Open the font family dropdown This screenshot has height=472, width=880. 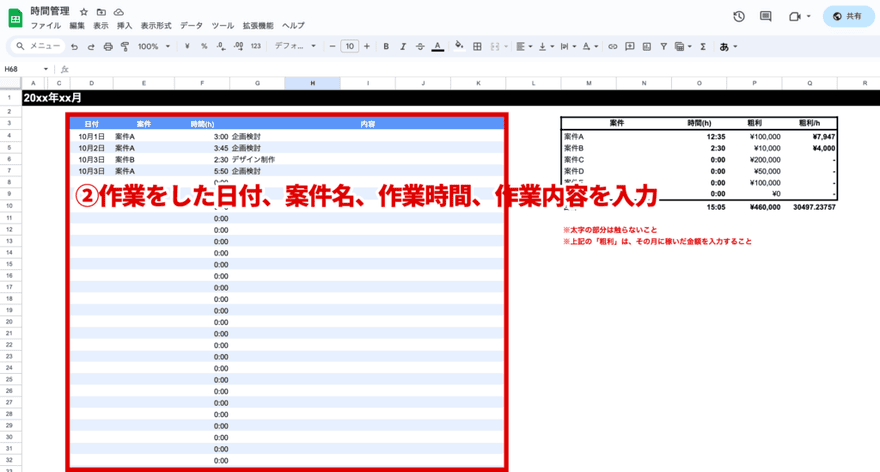tap(295, 47)
